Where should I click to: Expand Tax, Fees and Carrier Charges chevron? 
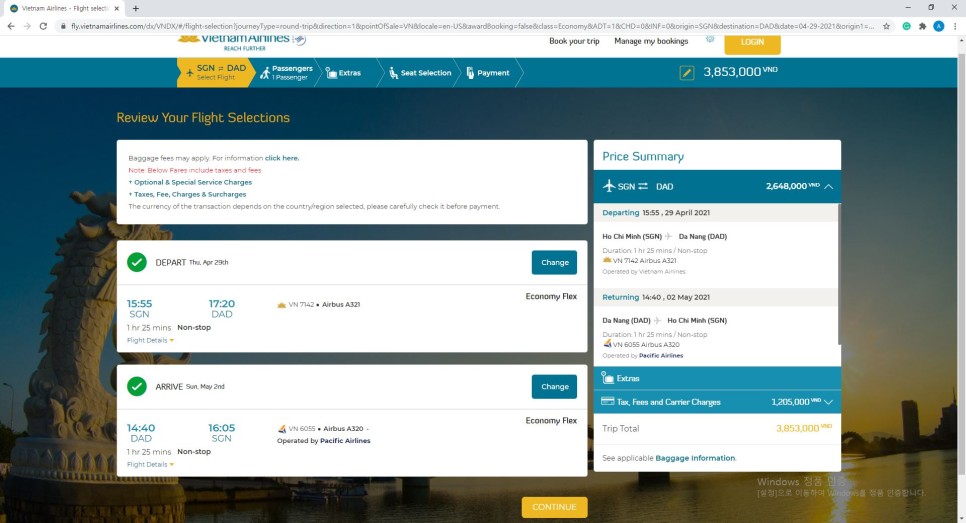click(x=829, y=402)
